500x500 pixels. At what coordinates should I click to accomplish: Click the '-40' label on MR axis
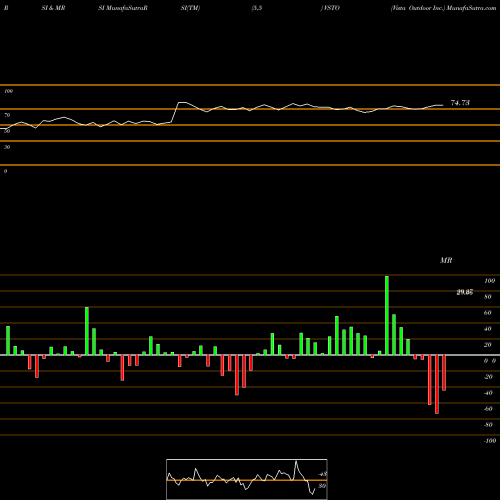click(x=488, y=393)
